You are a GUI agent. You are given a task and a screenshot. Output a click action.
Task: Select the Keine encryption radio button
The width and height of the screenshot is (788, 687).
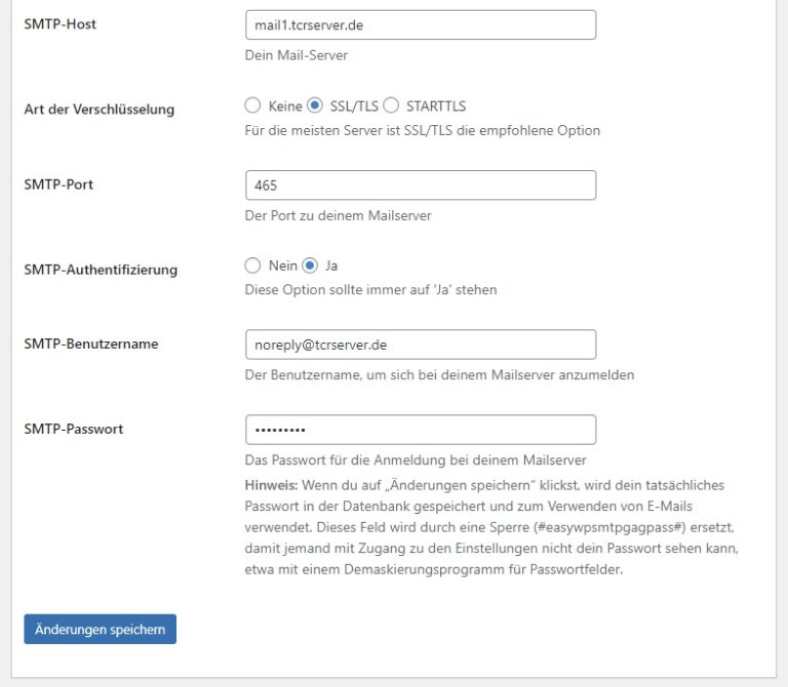pyautogui.click(x=253, y=105)
